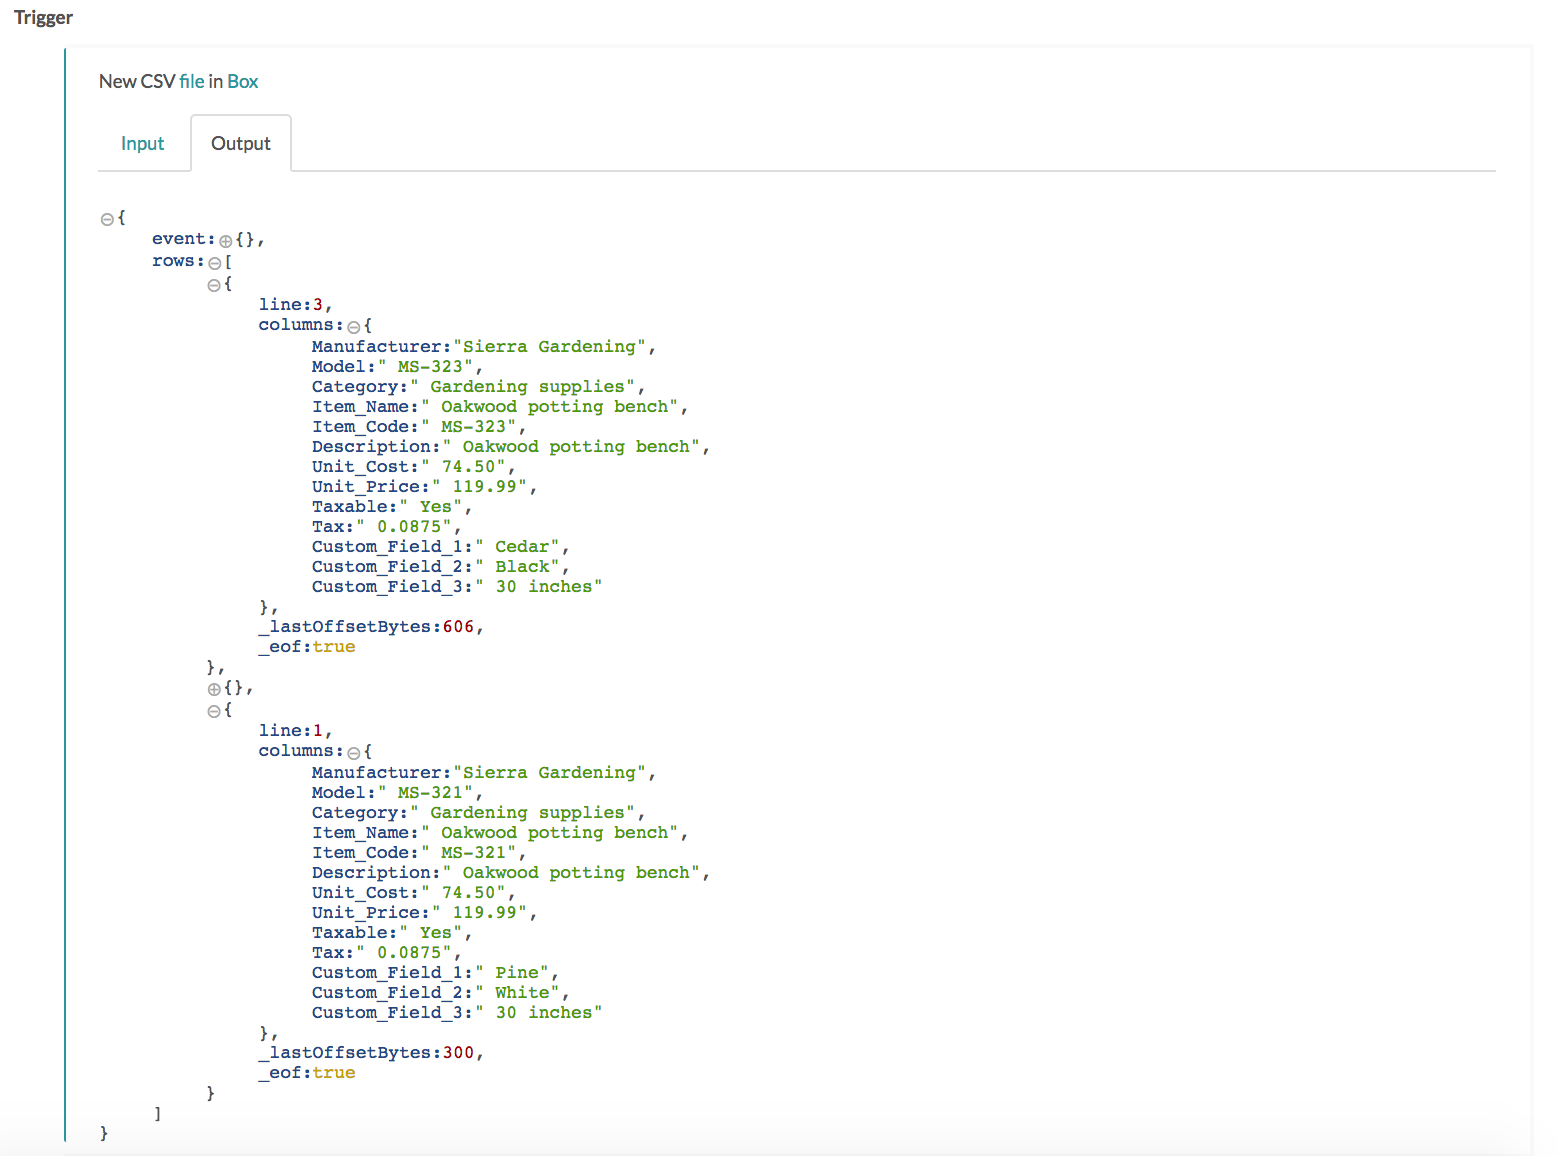1558x1156 pixels.
Task: Expand the event object
Action: [x=226, y=239]
